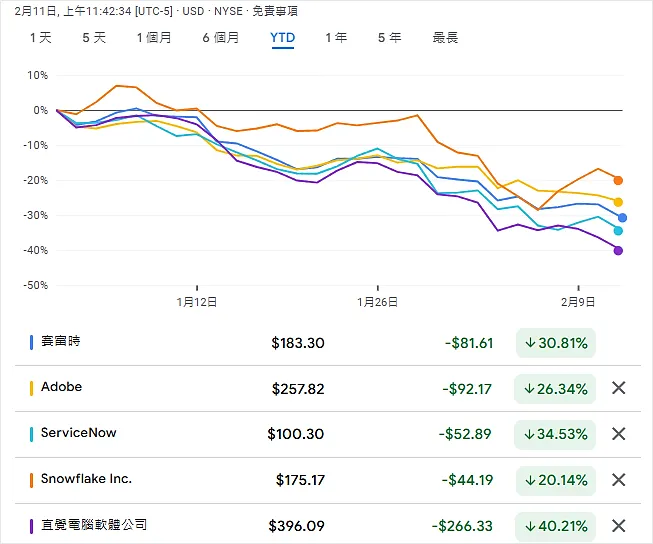
Task: Click the ↓40.21% change badge
Action: click(x=556, y=526)
